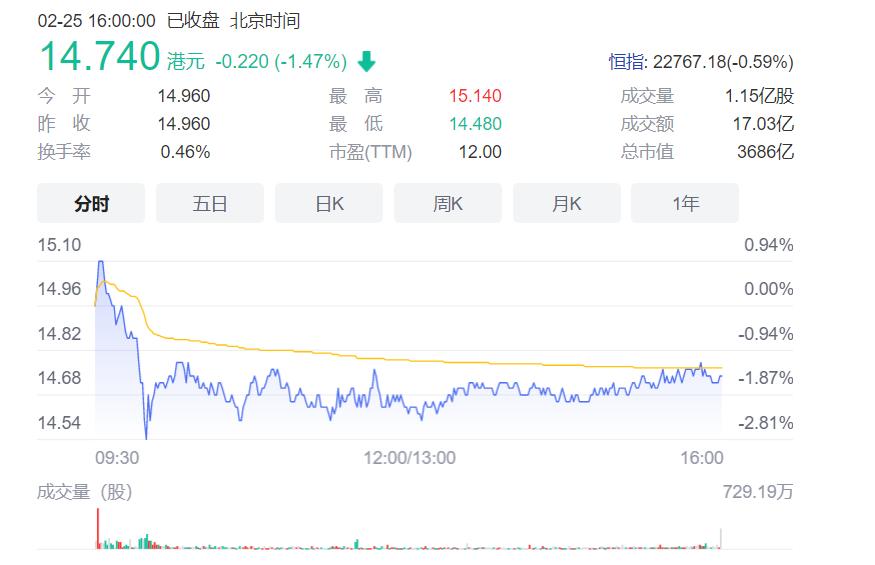Click the 成交量（股）volume chart label
Screen dimensions: 875x565
coord(85,491)
